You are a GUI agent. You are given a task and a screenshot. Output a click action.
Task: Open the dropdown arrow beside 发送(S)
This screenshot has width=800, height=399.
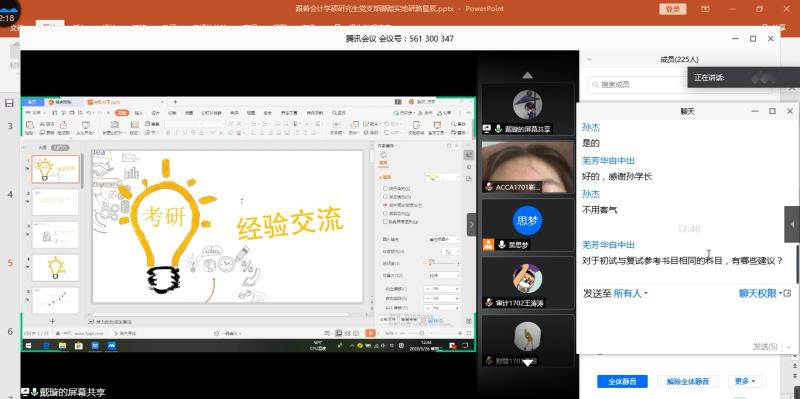[x=789, y=347]
